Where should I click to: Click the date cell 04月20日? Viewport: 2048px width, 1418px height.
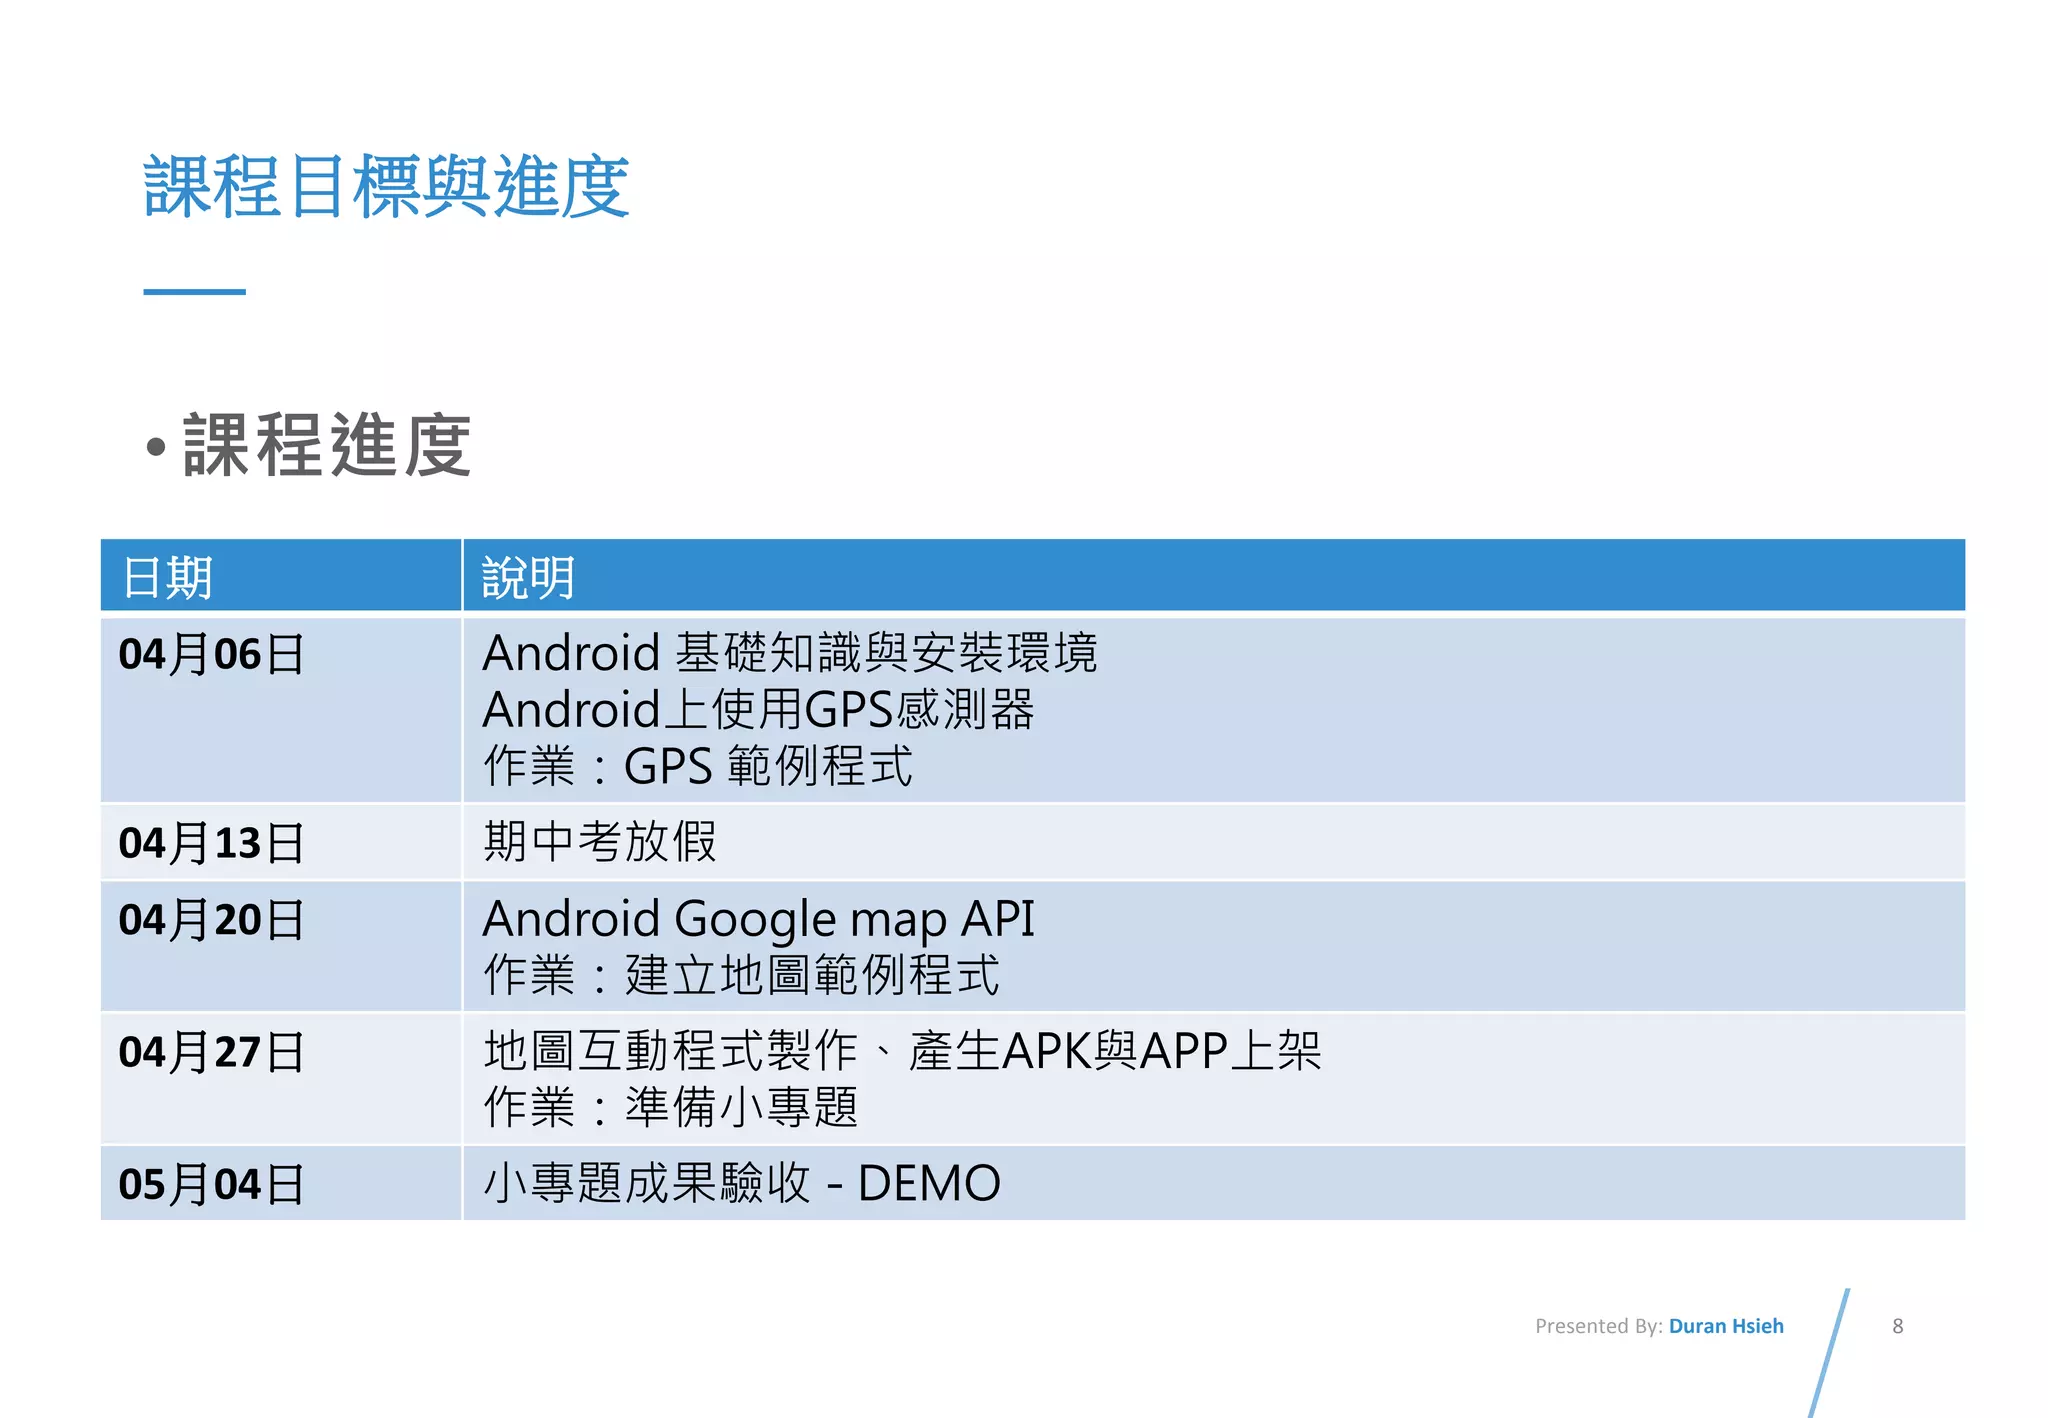(281, 945)
